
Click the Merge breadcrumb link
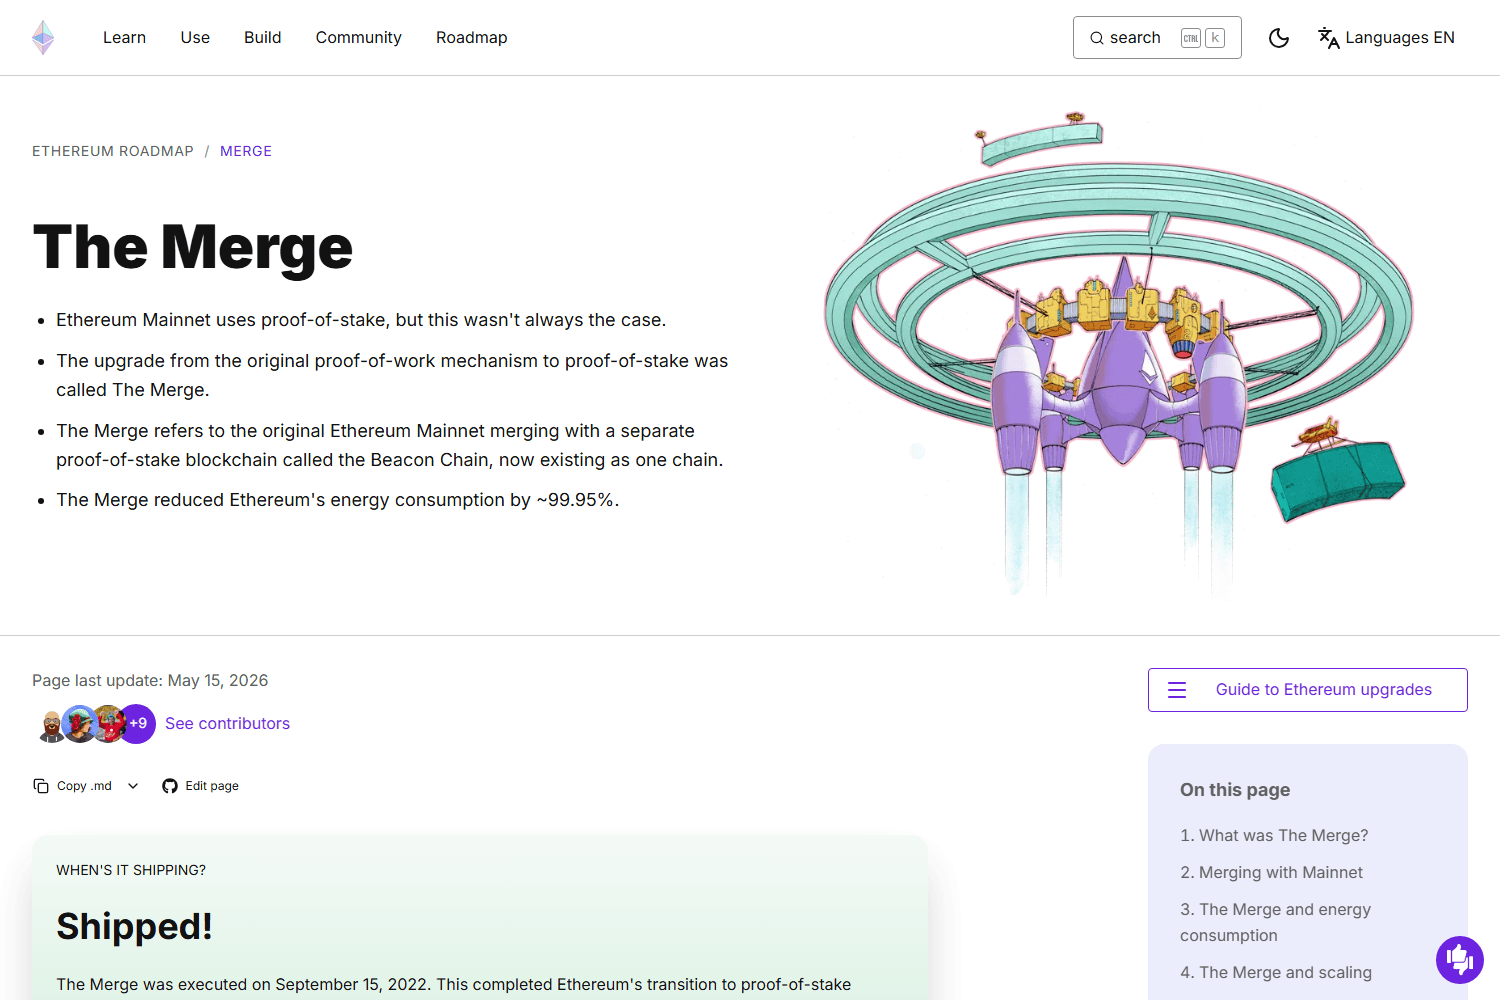coord(246,151)
